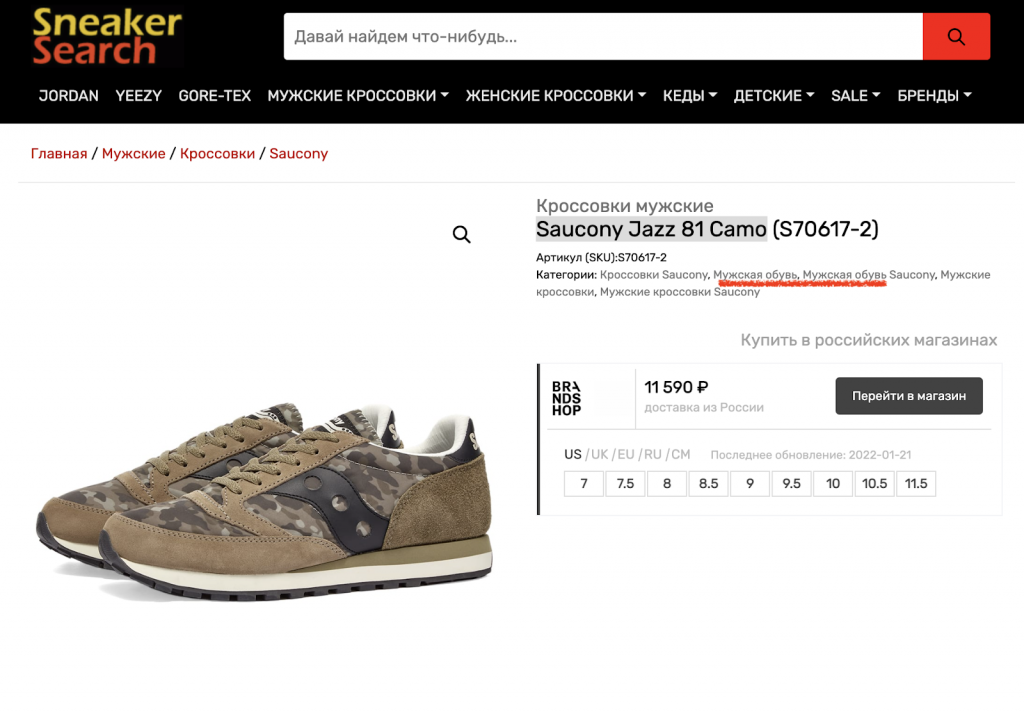Click the Brandshop store logo

point(566,398)
